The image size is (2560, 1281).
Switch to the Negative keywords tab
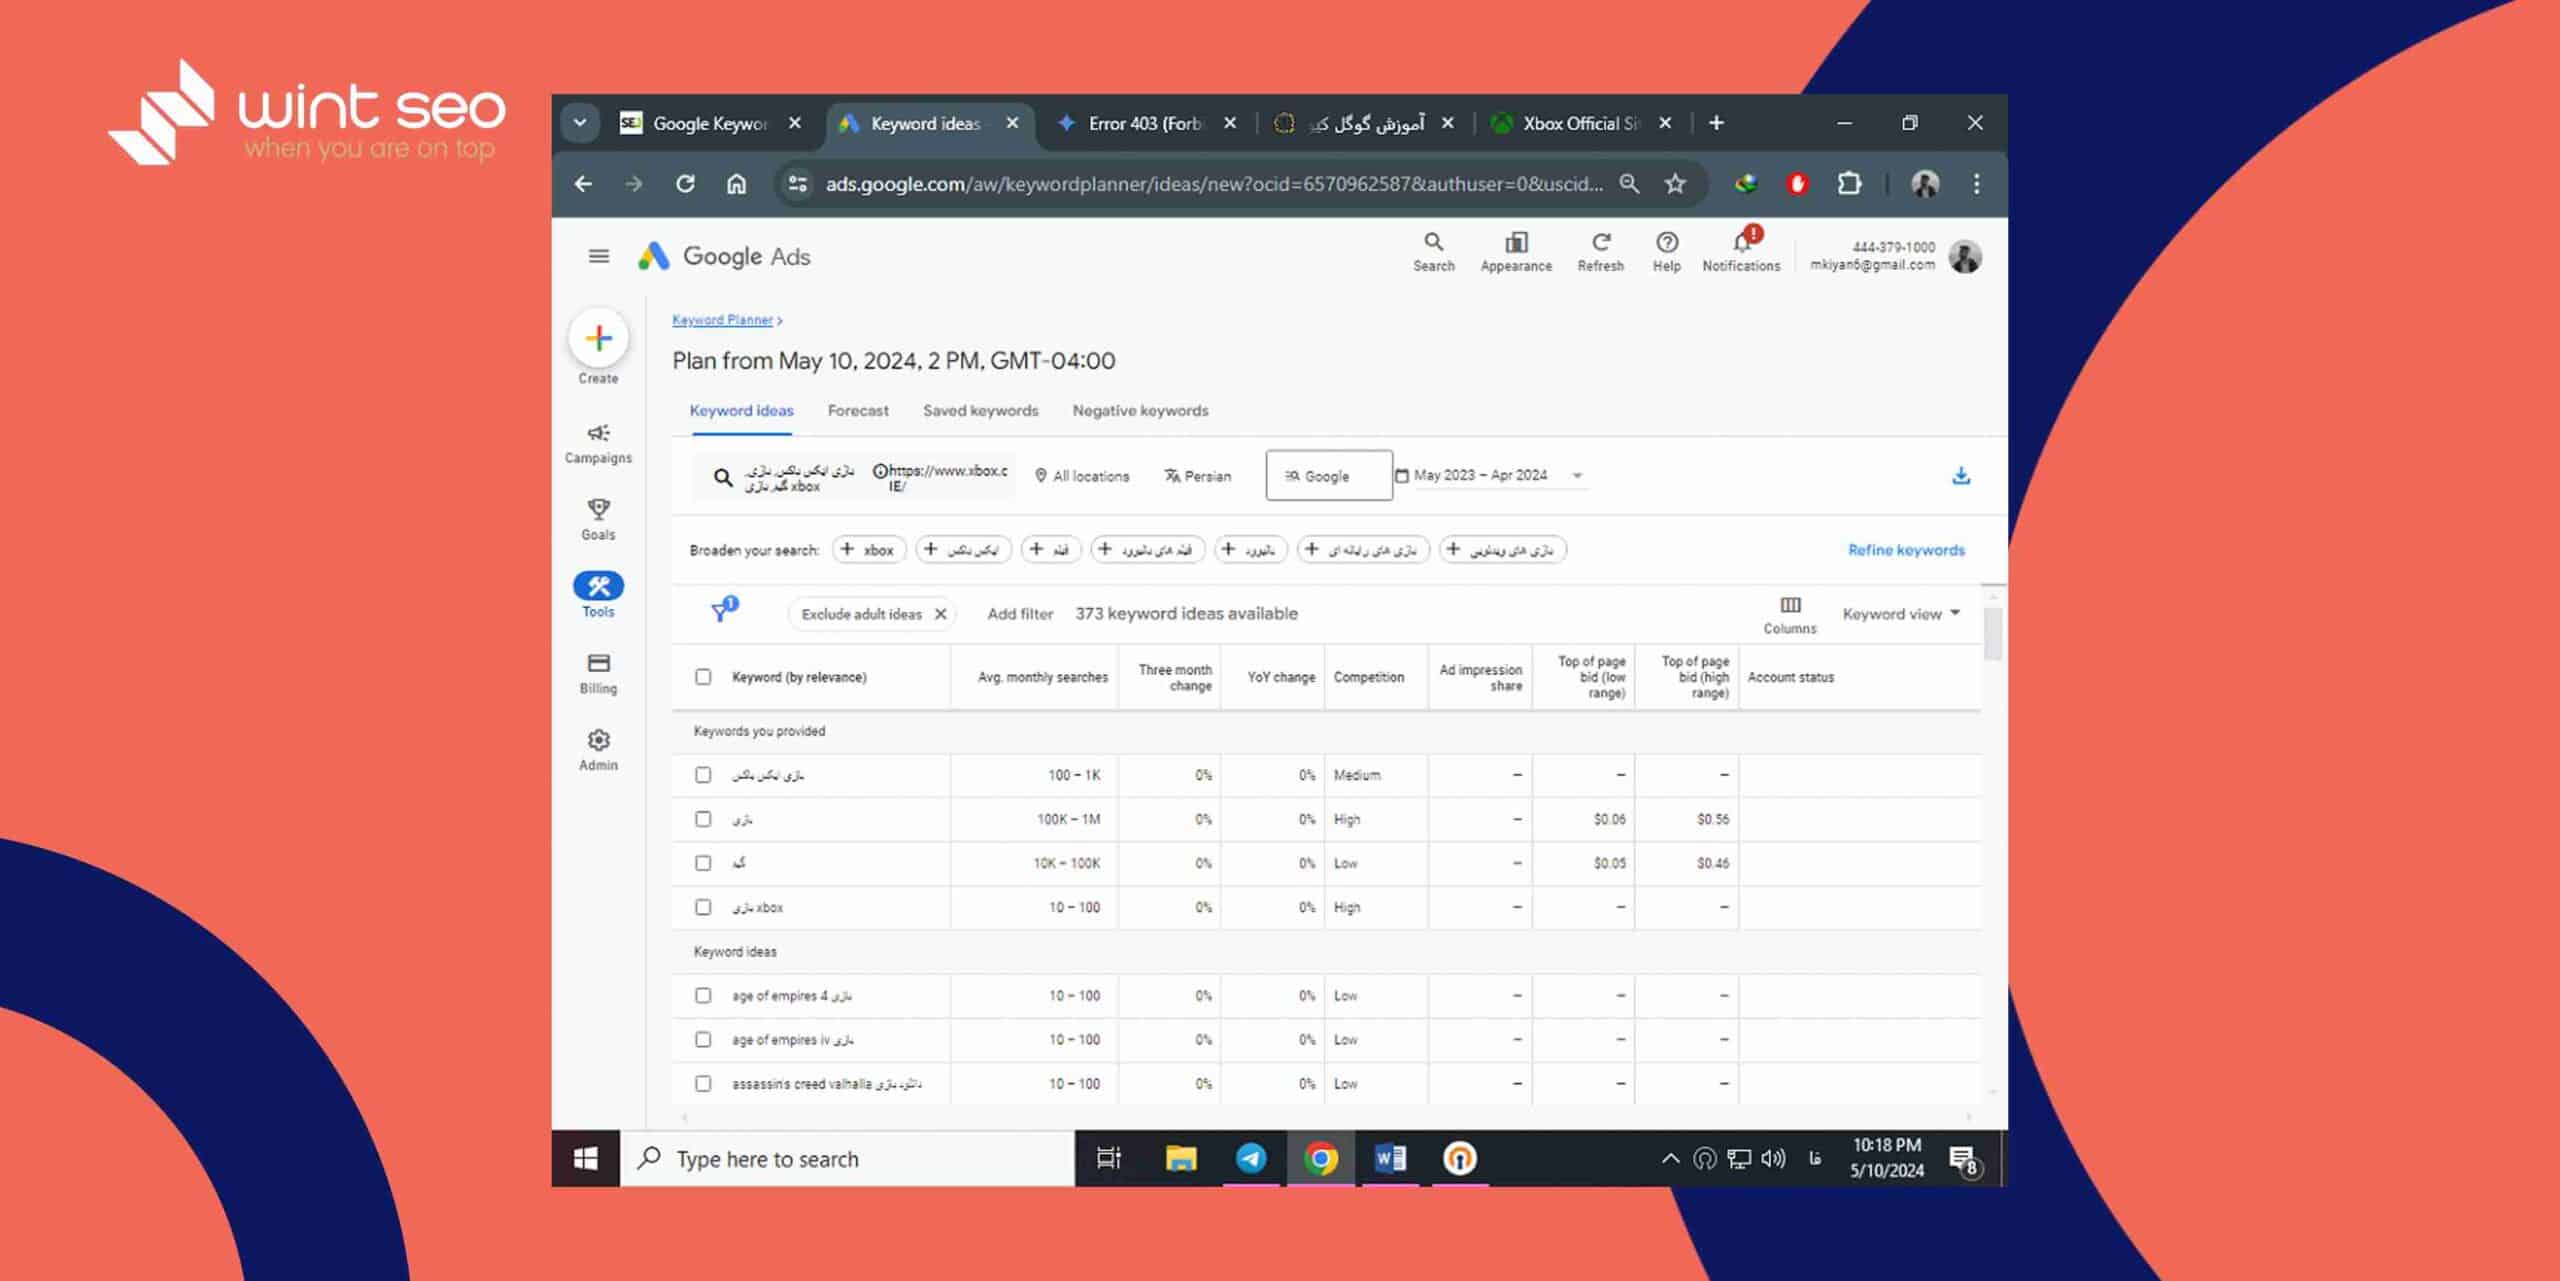click(x=1140, y=411)
